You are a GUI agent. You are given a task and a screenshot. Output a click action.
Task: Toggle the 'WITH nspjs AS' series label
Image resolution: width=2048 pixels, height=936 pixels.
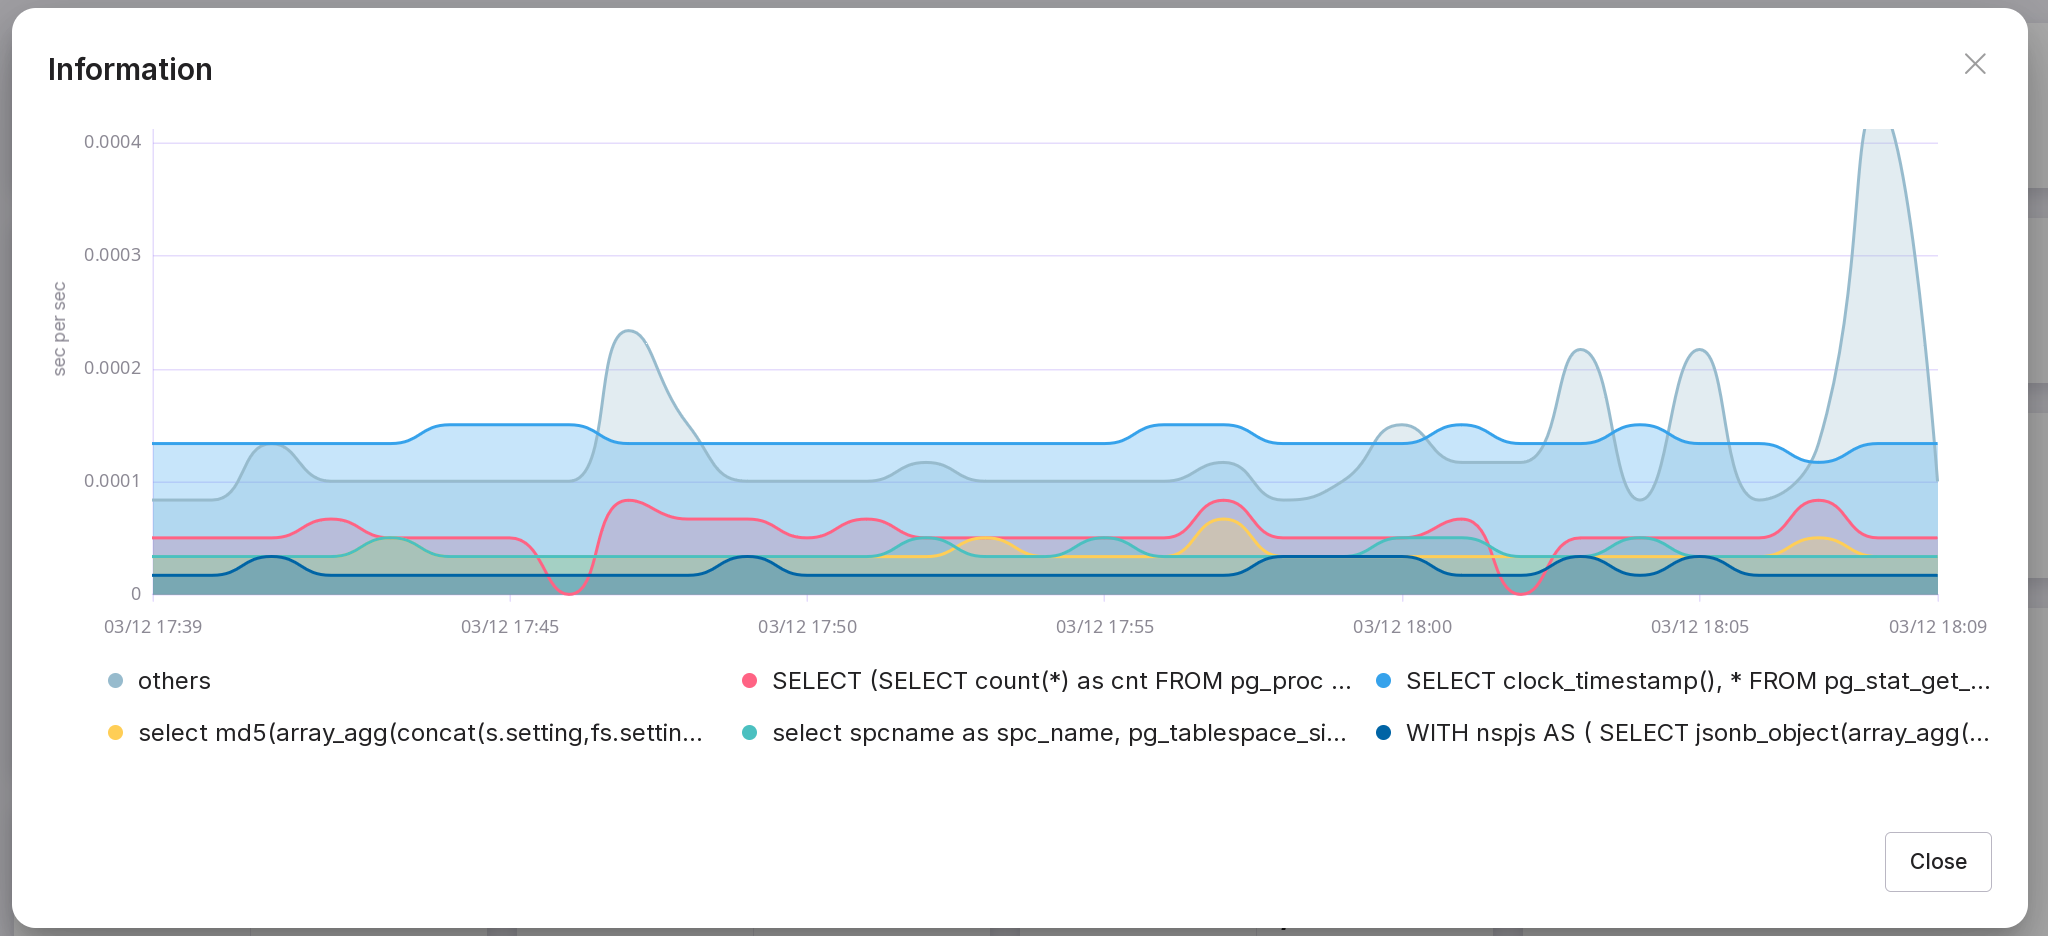1697,733
